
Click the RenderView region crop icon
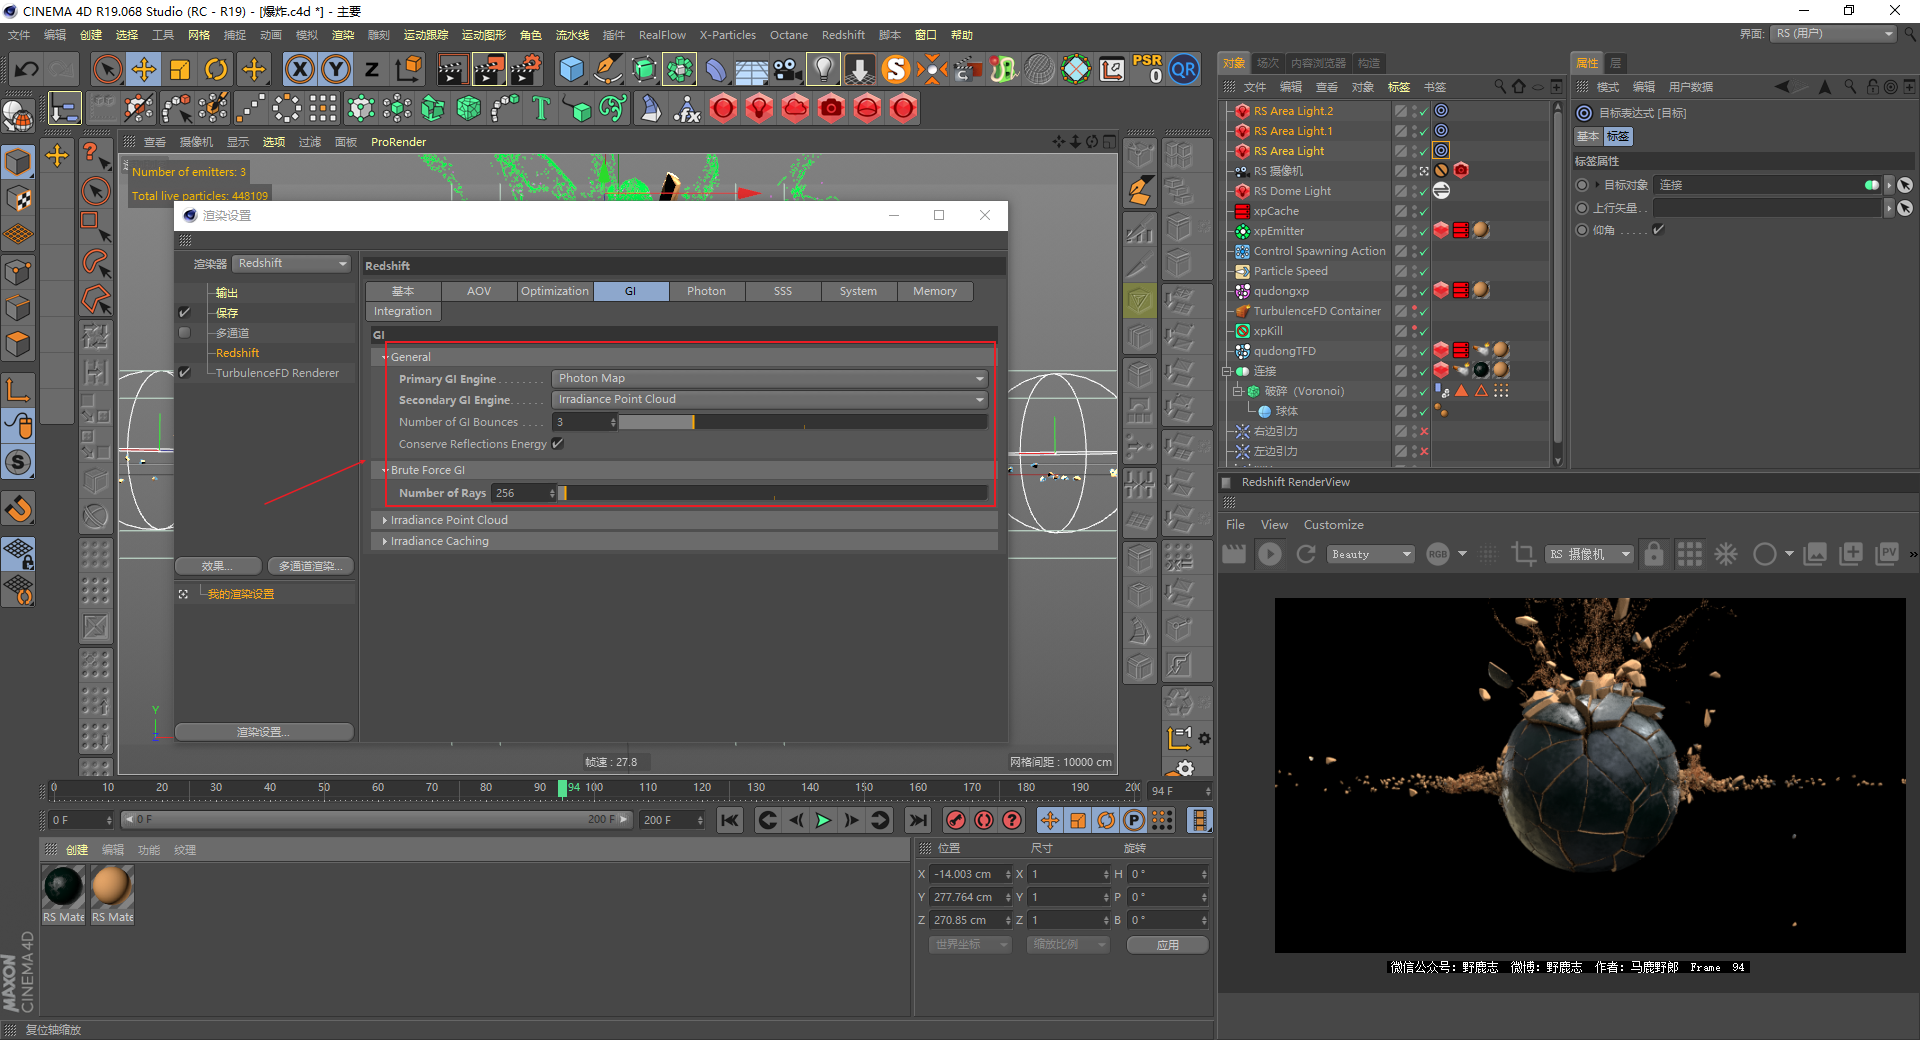(1523, 554)
